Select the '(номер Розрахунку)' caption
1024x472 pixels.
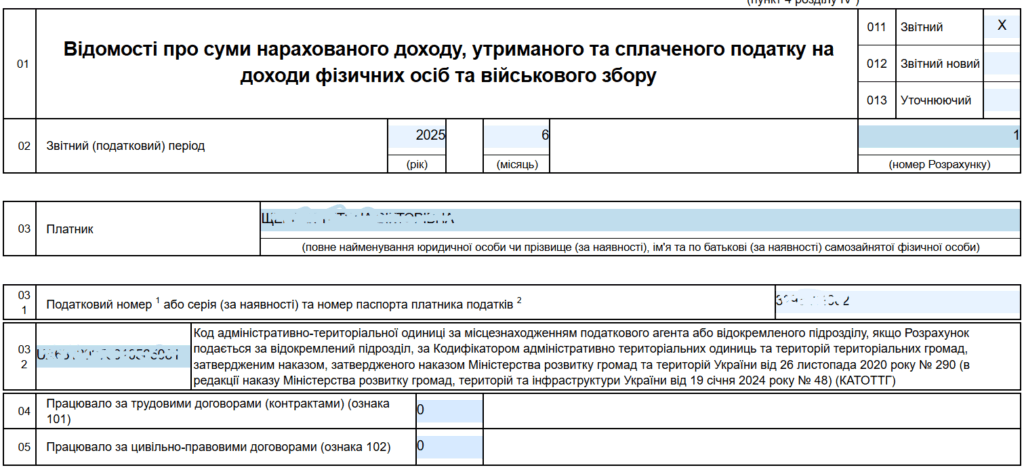tap(939, 165)
